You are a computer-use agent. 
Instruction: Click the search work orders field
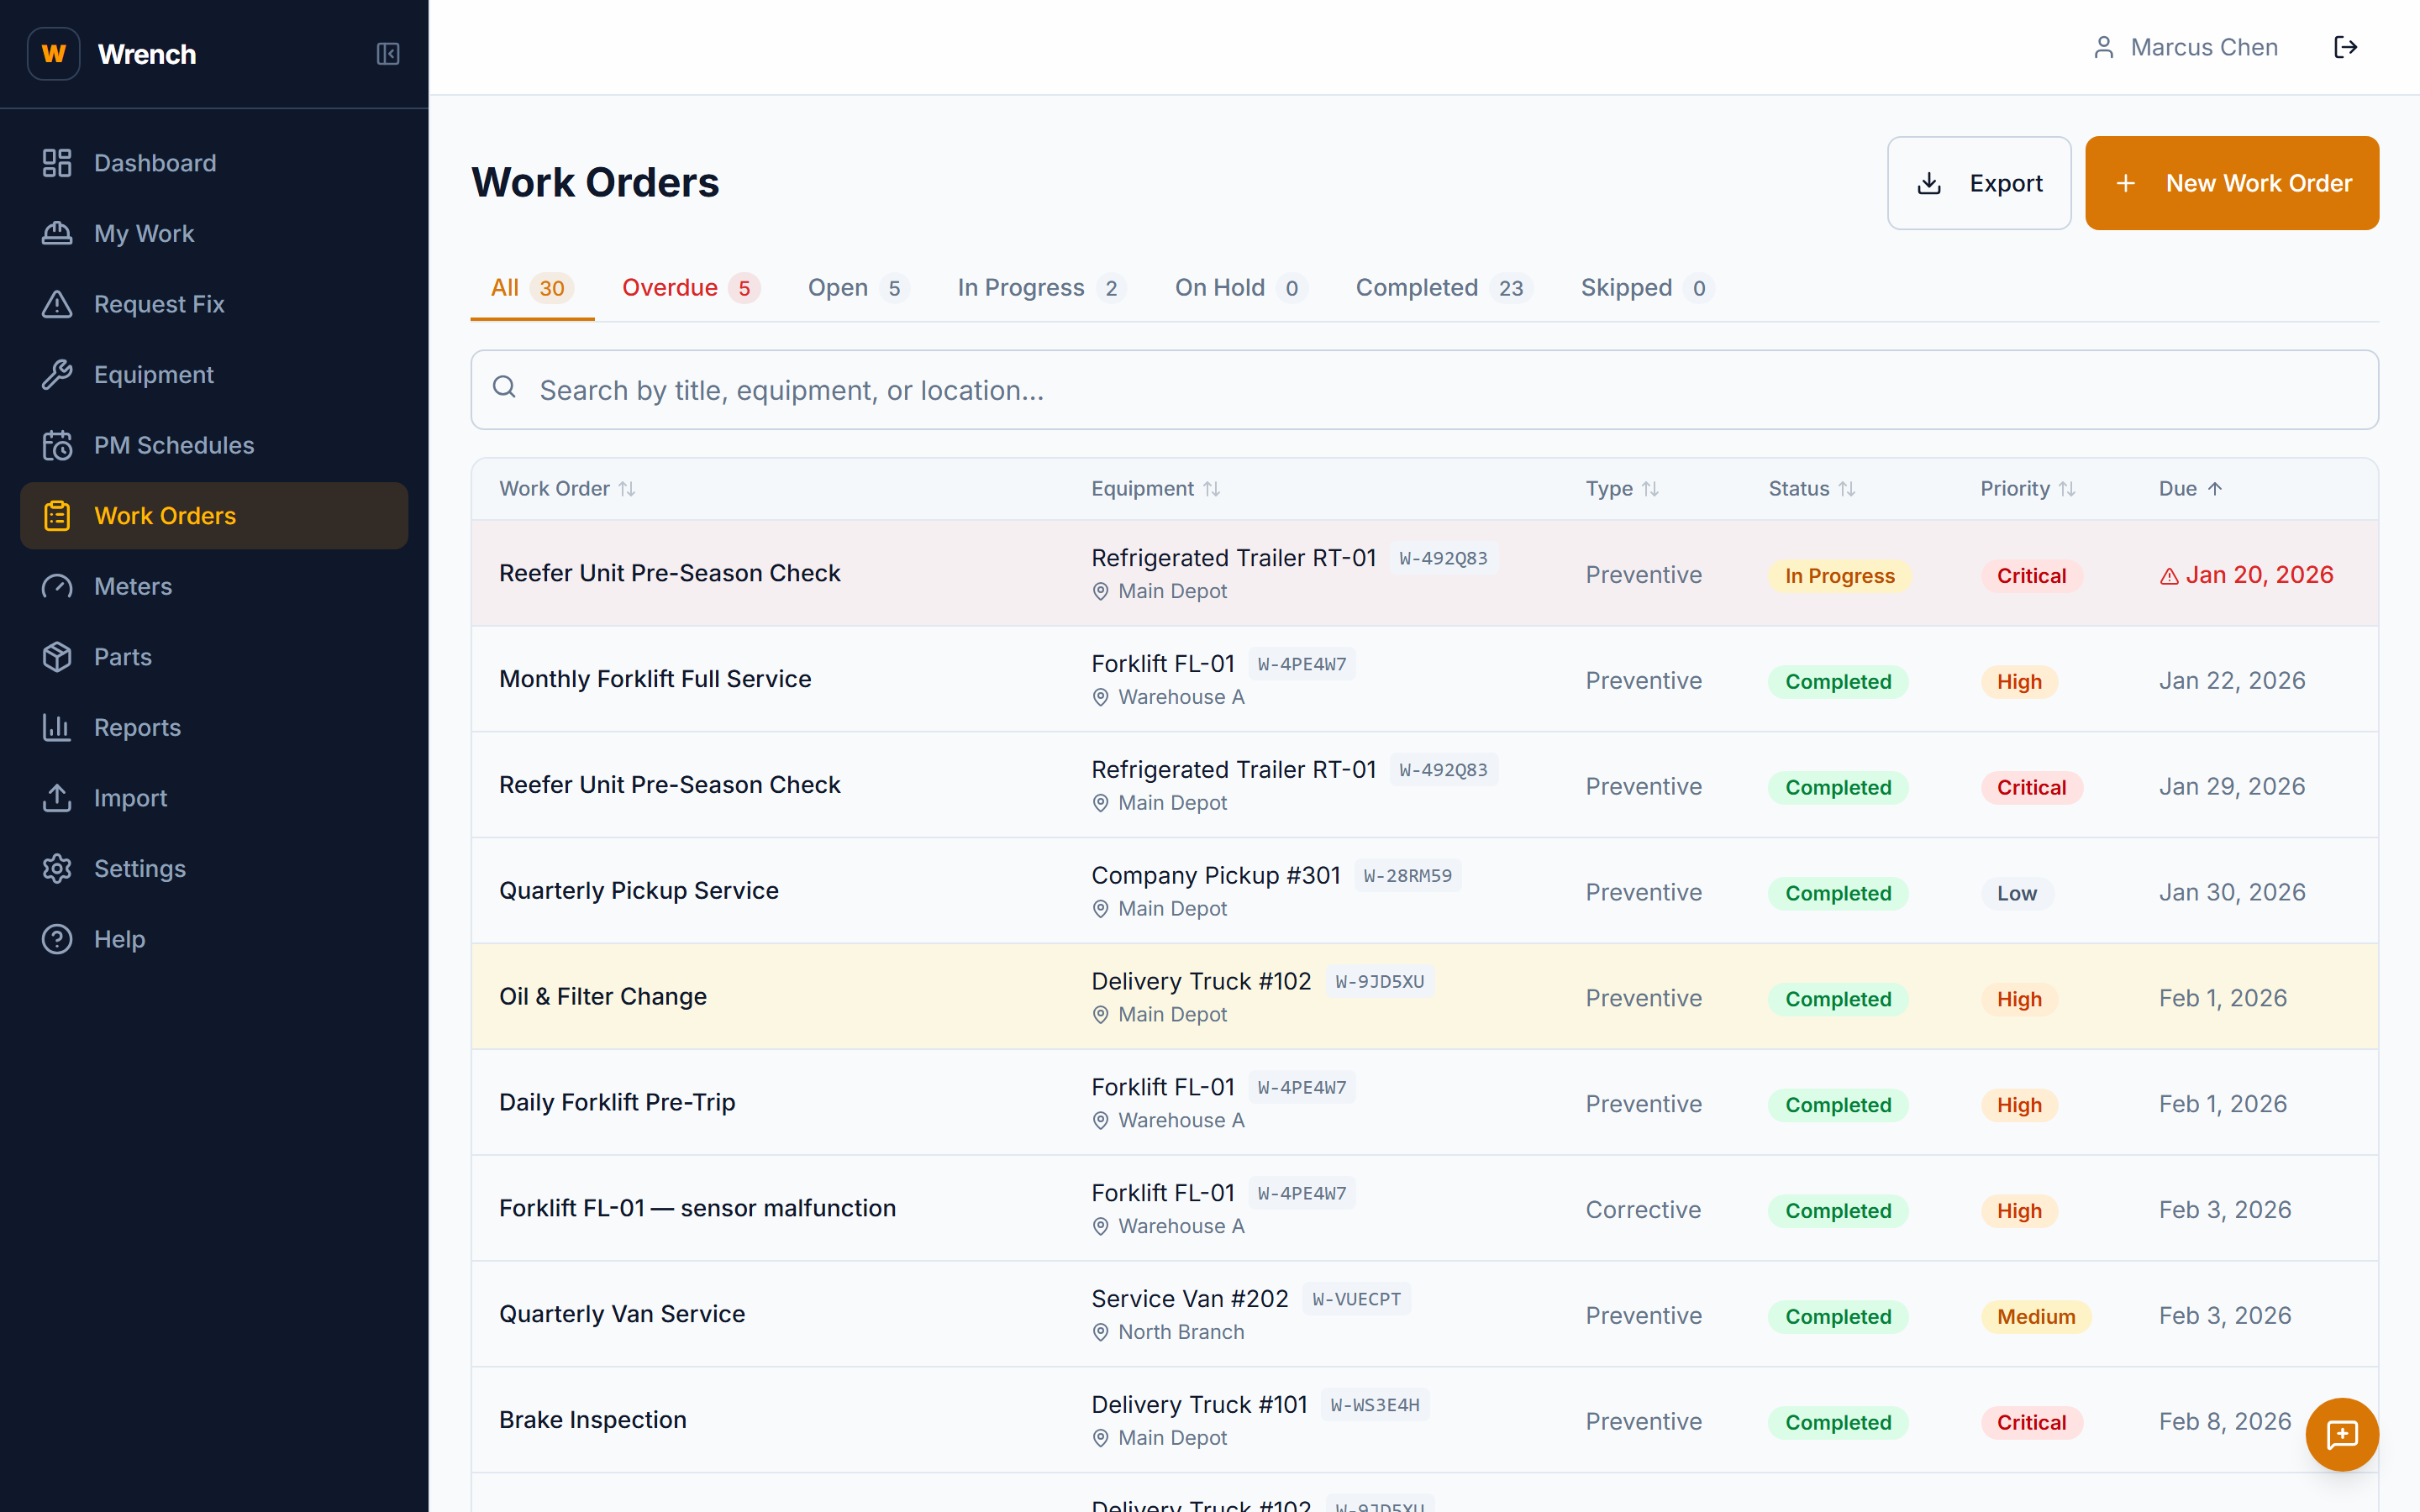click(1200, 390)
